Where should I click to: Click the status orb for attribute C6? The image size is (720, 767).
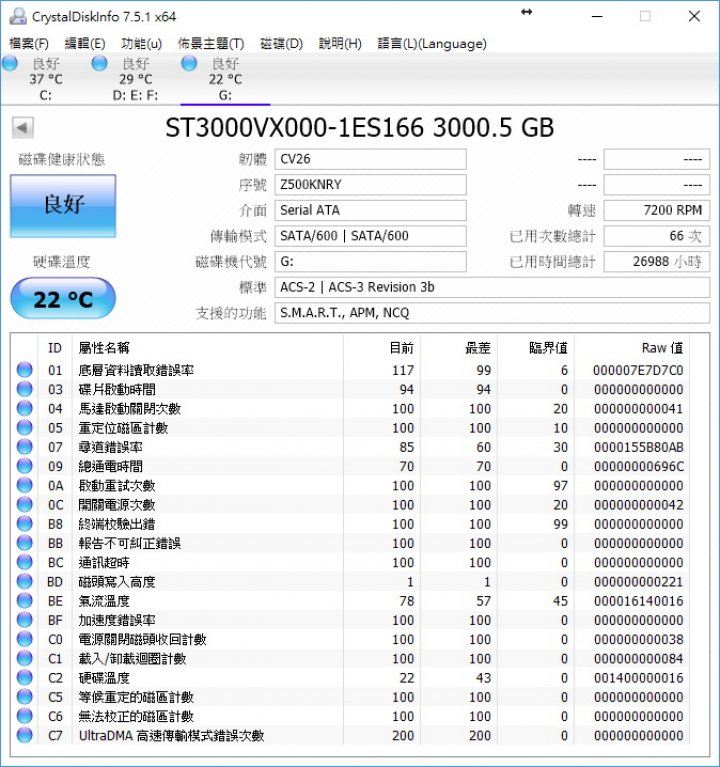(x=24, y=716)
